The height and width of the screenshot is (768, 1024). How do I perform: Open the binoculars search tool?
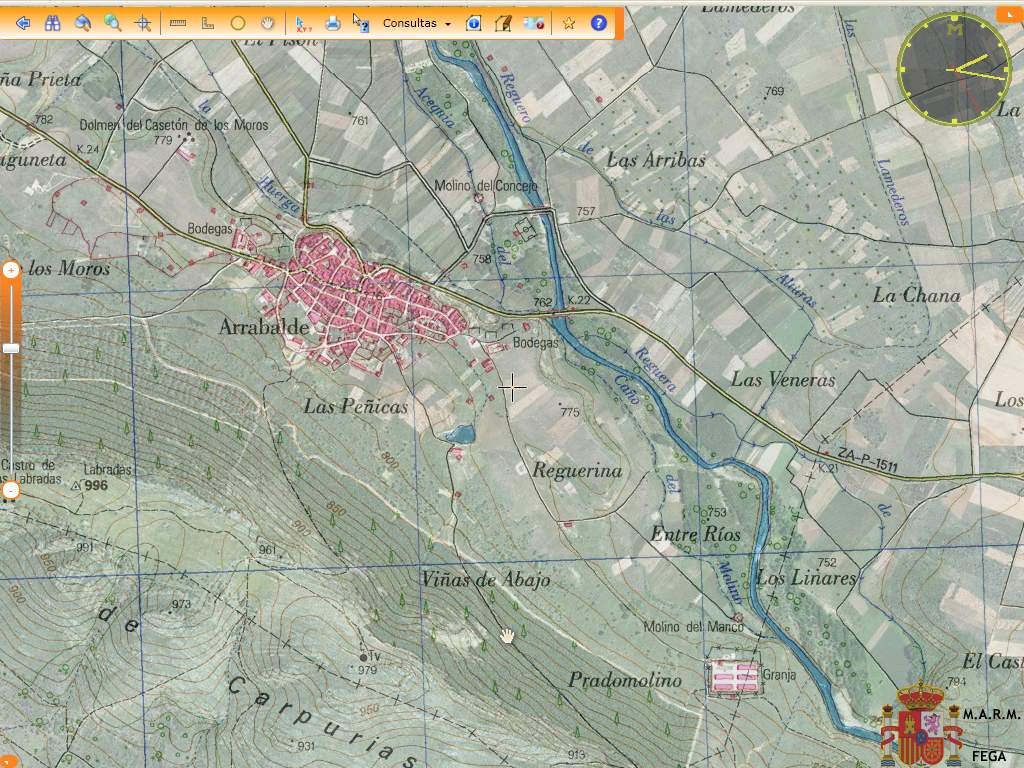(x=53, y=23)
